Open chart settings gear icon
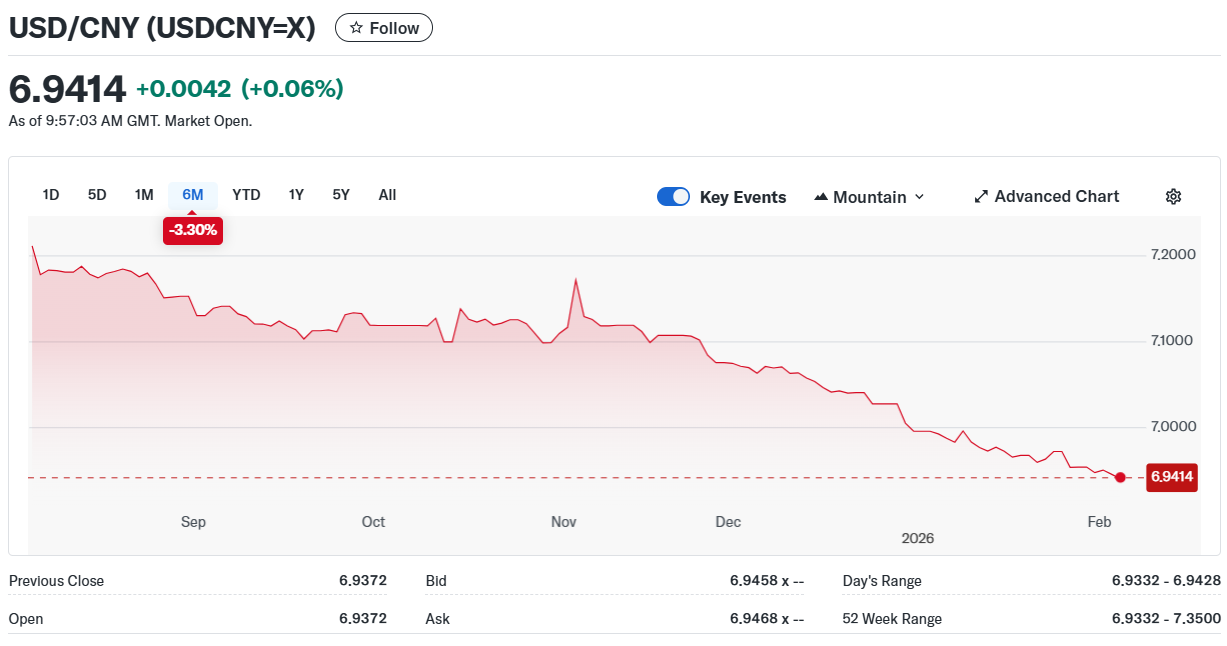This screenshot has width=1227, height=646. tap(1173, 197)
